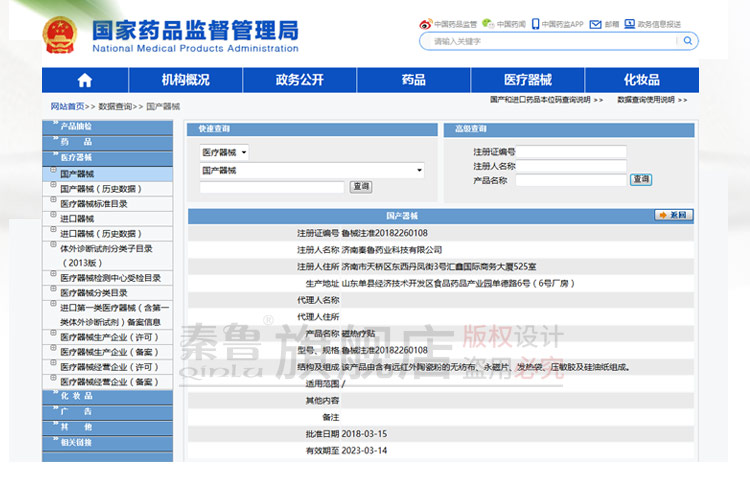Select 医疗器械经营企业（许可） item
This screenshot has width=750, height=480.
coord(110,367)
